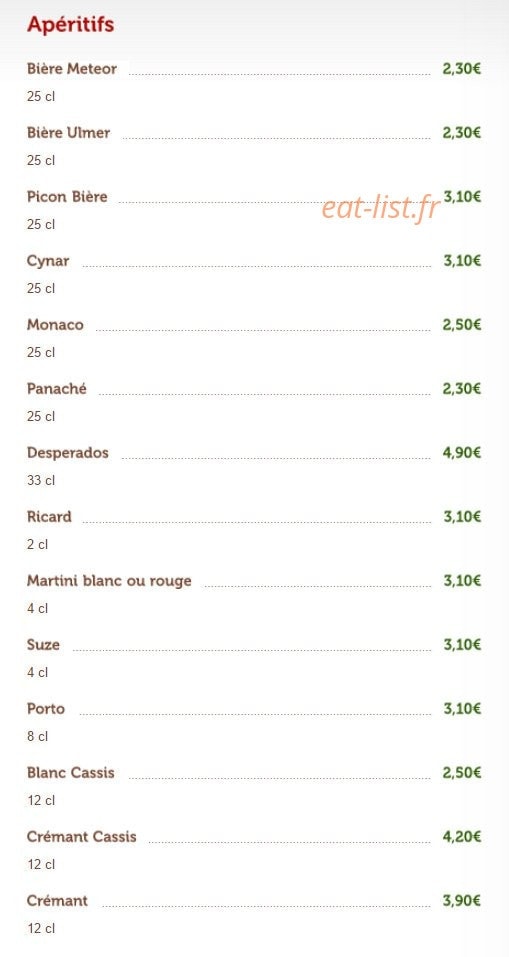Open the eat-list.fr watermark link
The image size is (509, 957).
pos(380,209)
